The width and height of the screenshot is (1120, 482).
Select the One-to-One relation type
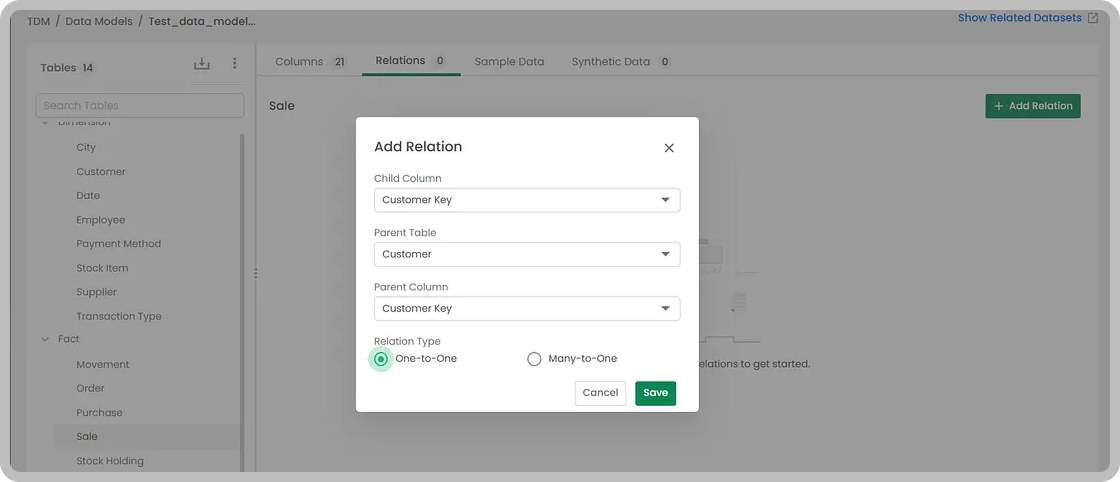(381, 359)
